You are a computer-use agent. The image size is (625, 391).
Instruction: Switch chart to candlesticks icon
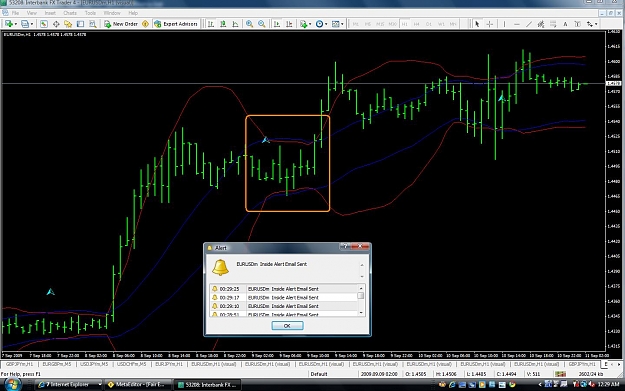(x=223, y=24)
